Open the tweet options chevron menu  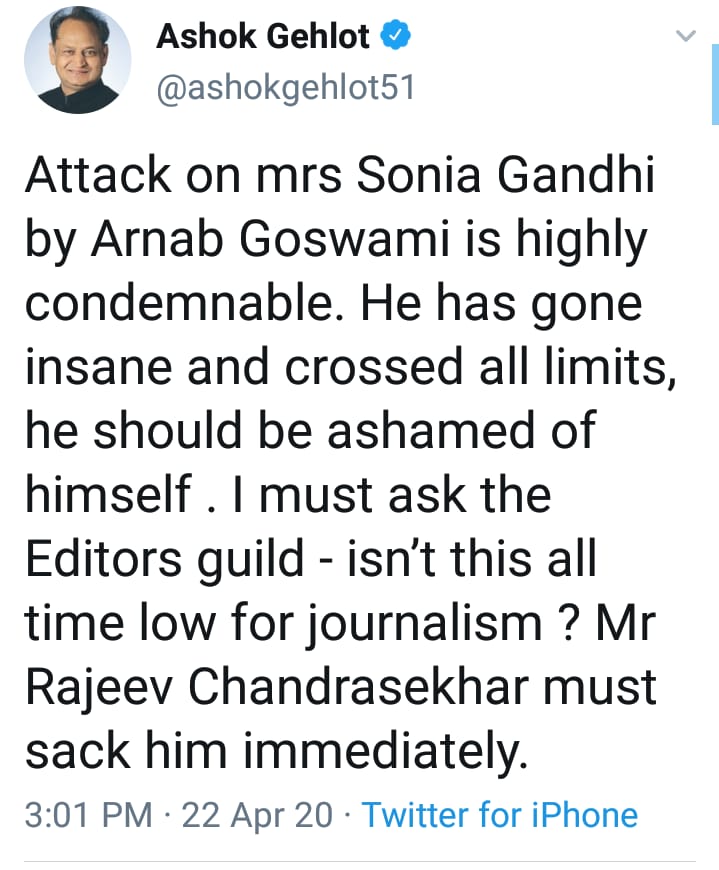[x=685, y=37]
